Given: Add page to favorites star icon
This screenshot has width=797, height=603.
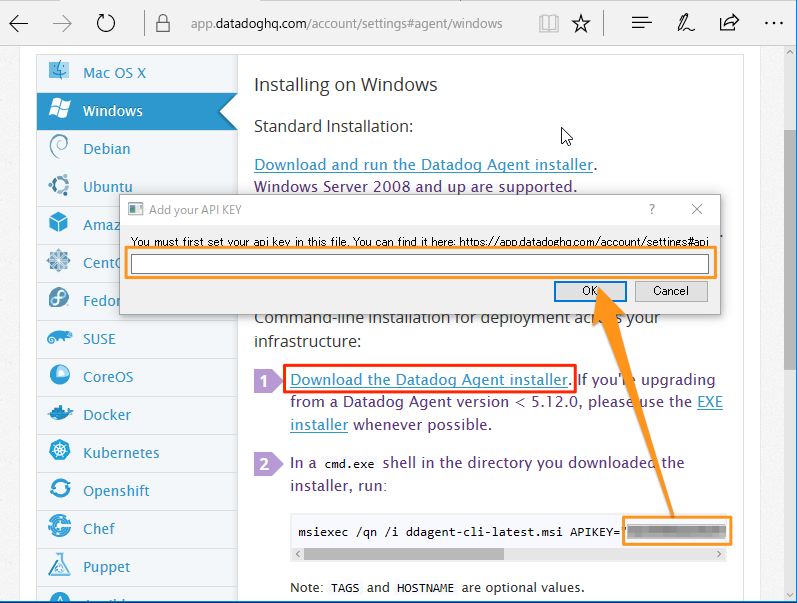Looking at the screenshot, I should click(x=580, y=23).
